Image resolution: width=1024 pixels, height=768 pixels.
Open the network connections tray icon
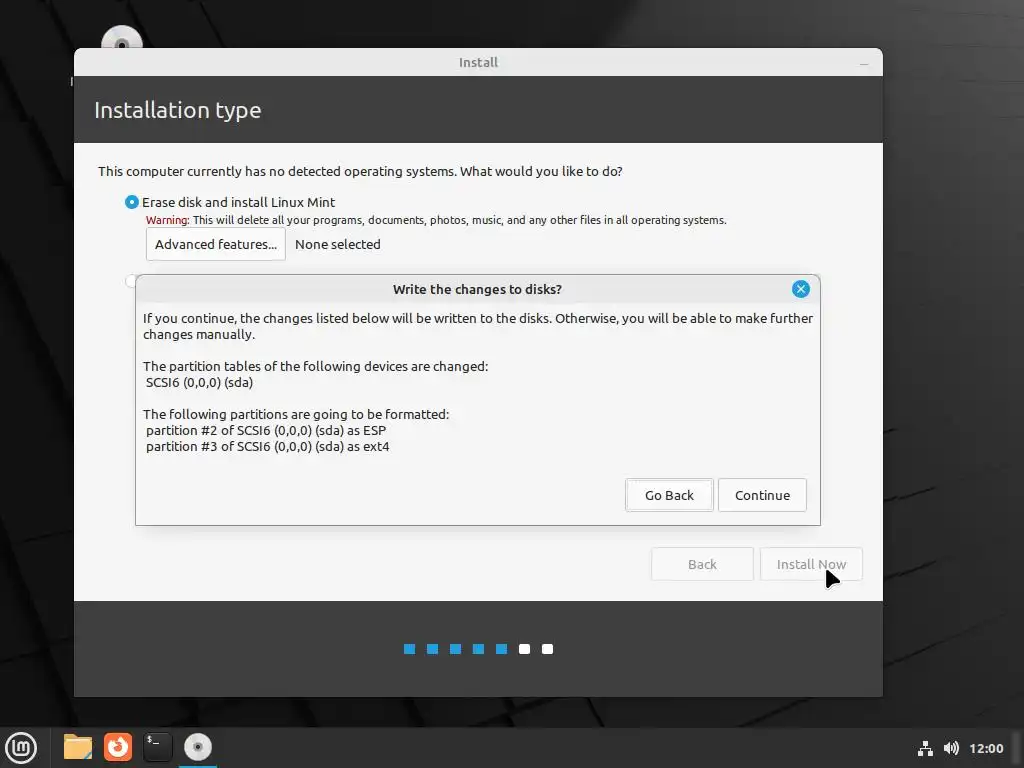pyautogui.click(x=925, y=748)
